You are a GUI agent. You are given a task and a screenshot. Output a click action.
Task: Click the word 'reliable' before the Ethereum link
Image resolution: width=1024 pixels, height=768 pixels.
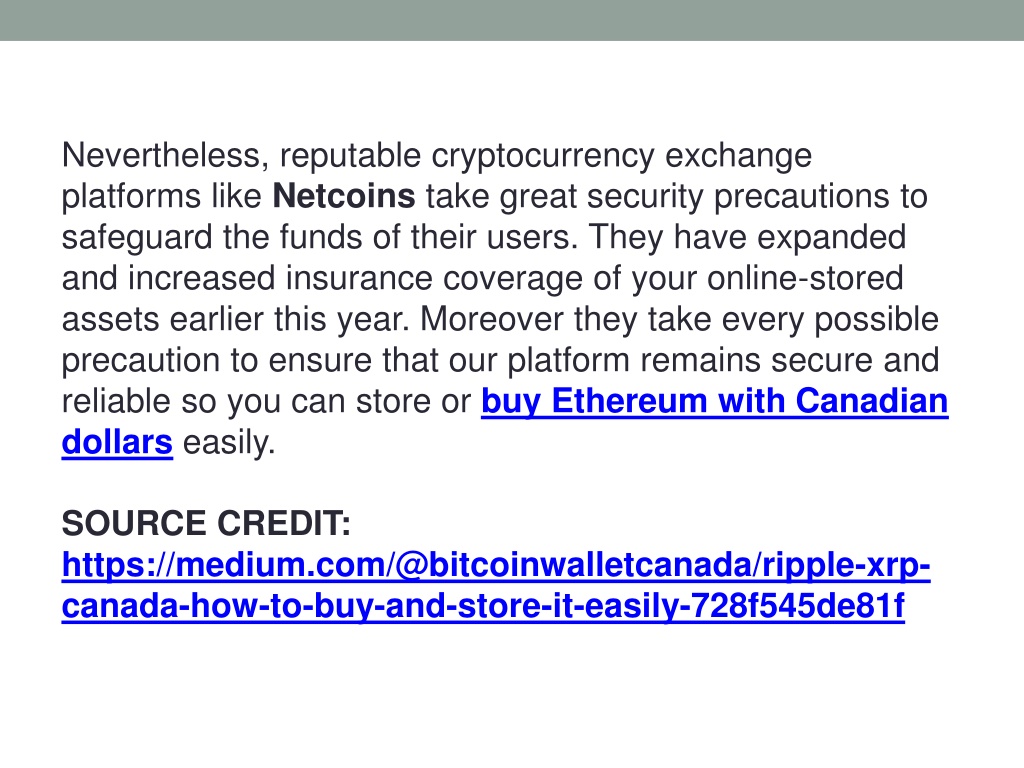click(116, 401)
